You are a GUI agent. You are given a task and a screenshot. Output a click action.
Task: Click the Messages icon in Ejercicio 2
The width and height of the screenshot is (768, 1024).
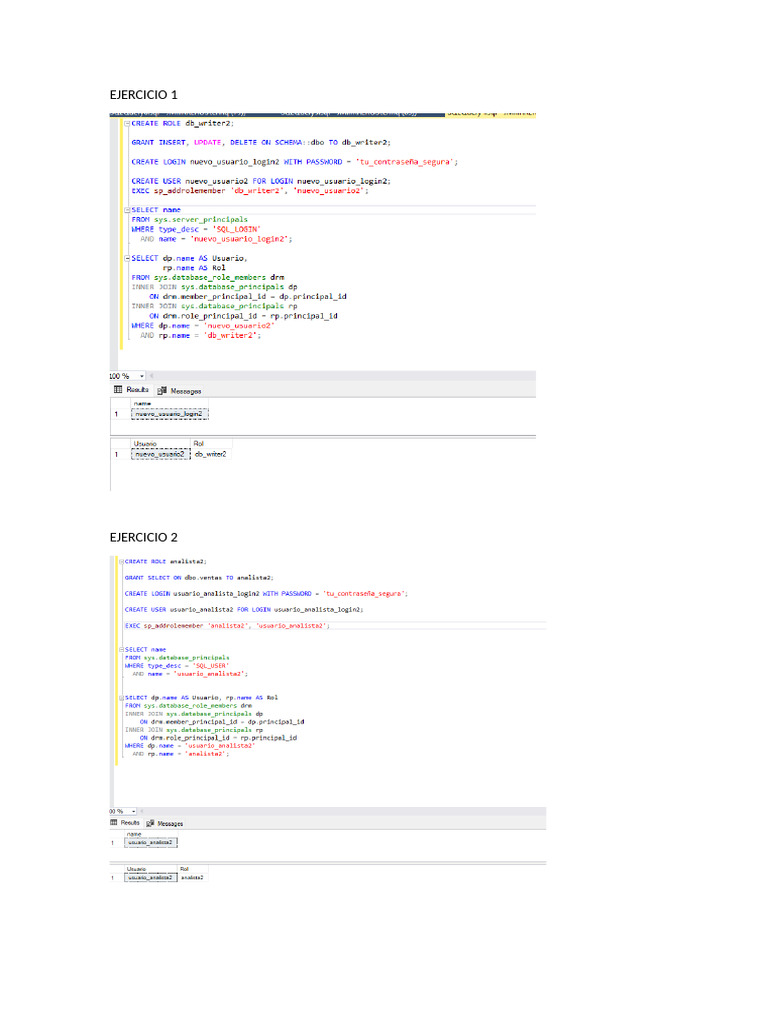(150, 824)
